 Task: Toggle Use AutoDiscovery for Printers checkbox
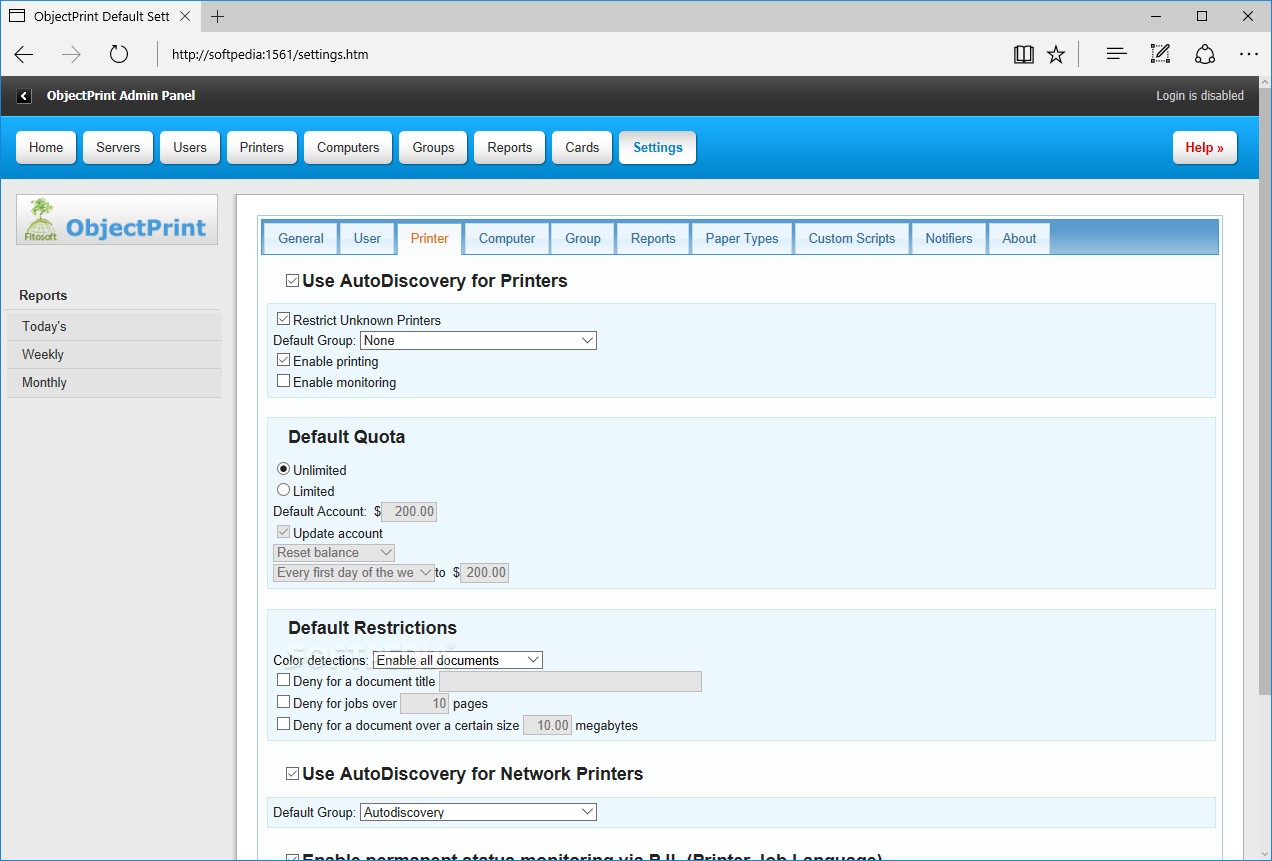292,281
